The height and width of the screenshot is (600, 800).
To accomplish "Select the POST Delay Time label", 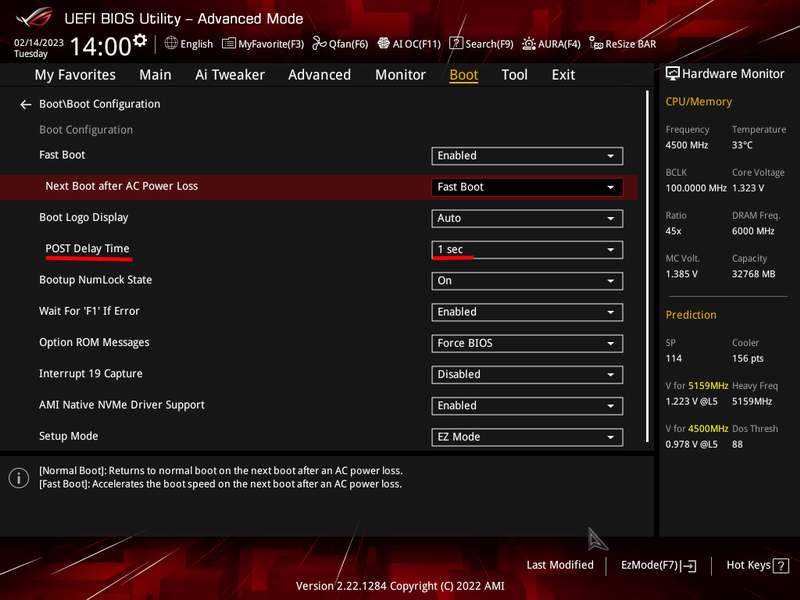I will (x=87, y=248).
